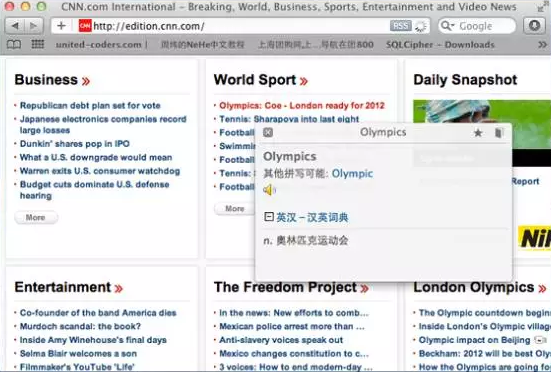Viewport: 551px width, 372px height.
Task: Stop the page loading spinner
Action: [x=420, y=26]
